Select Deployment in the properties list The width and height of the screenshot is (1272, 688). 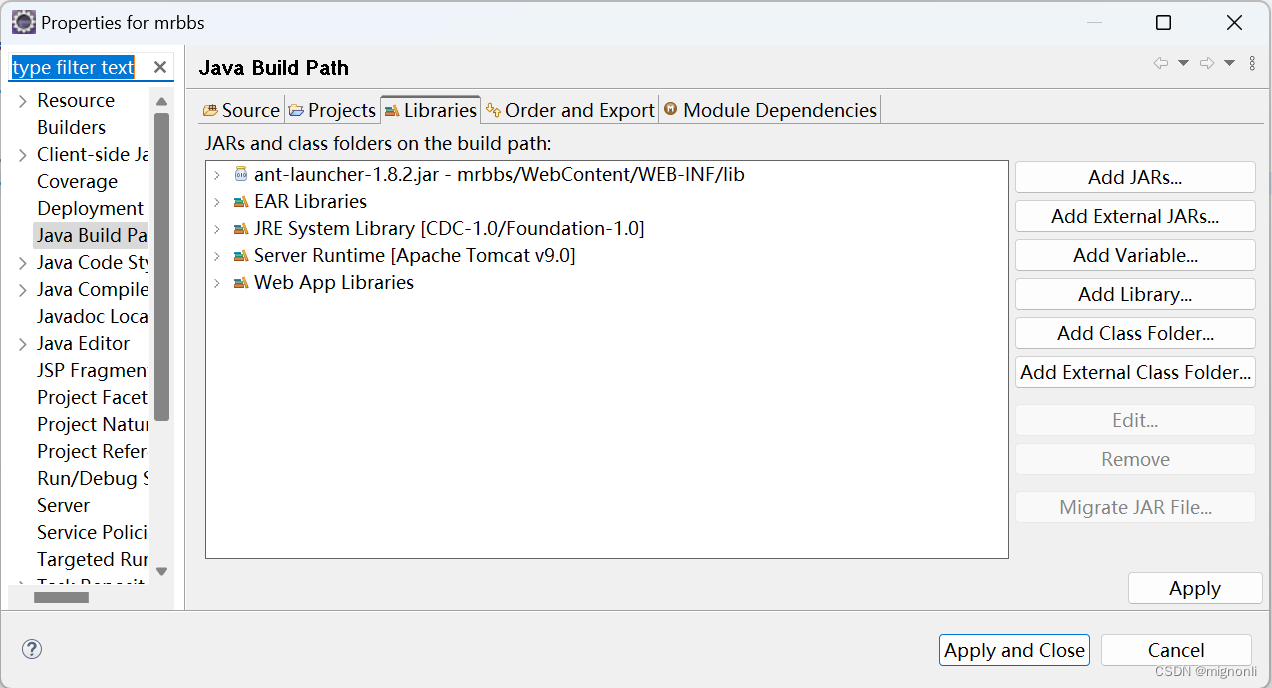coord(91,208)
